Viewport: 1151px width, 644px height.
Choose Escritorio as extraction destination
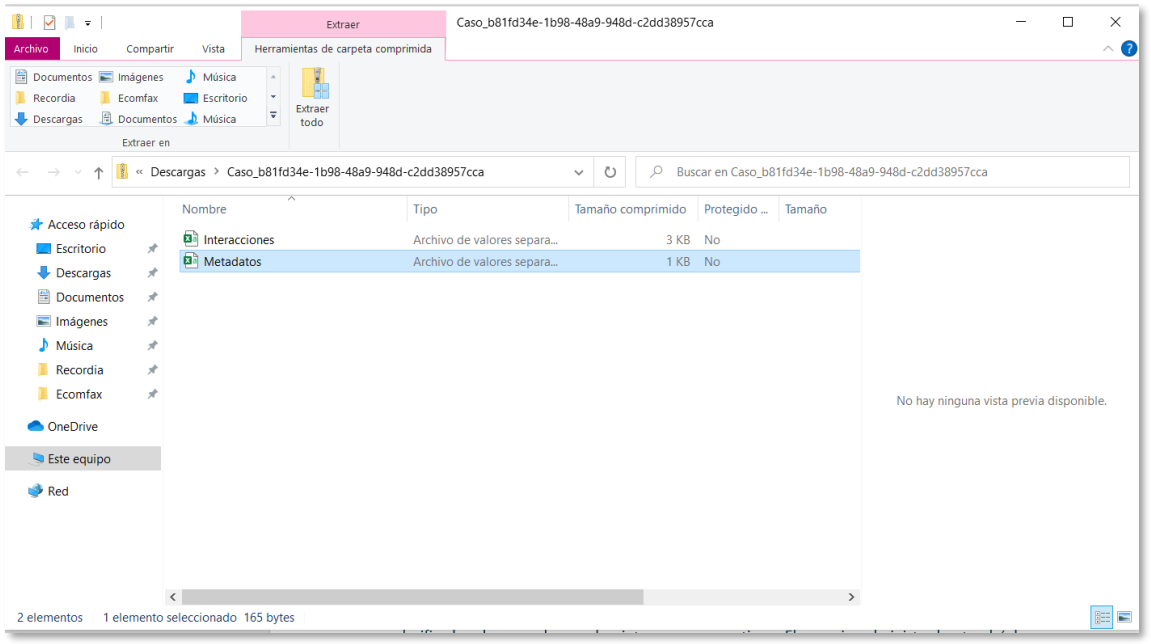pos(215,98)
